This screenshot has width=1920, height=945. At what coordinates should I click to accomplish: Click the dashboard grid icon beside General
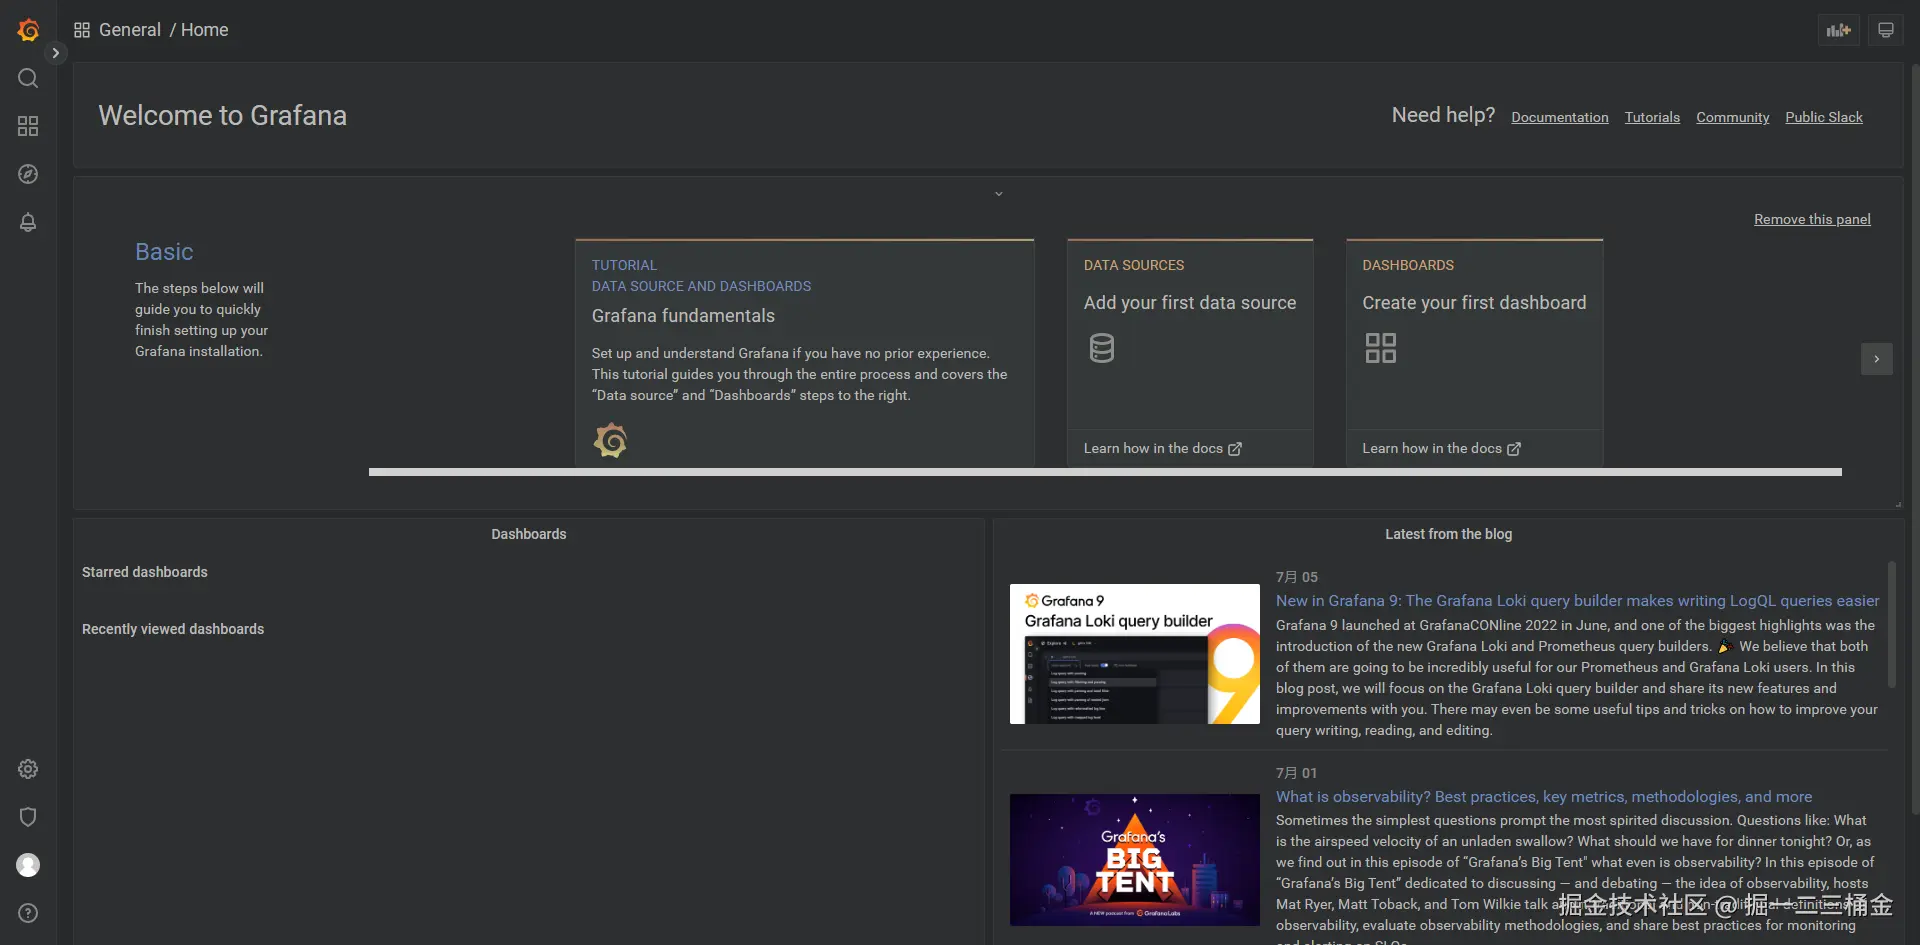click(82, 30)
